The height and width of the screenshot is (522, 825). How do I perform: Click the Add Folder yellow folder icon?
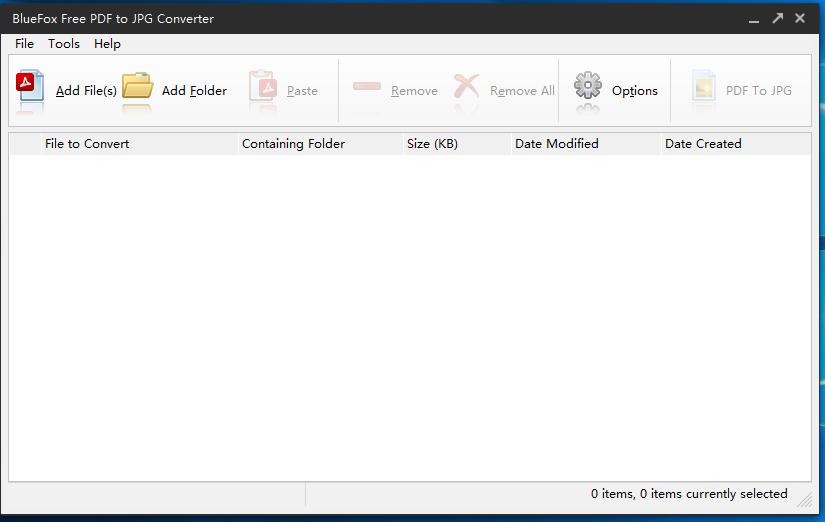tap(138, 88)
